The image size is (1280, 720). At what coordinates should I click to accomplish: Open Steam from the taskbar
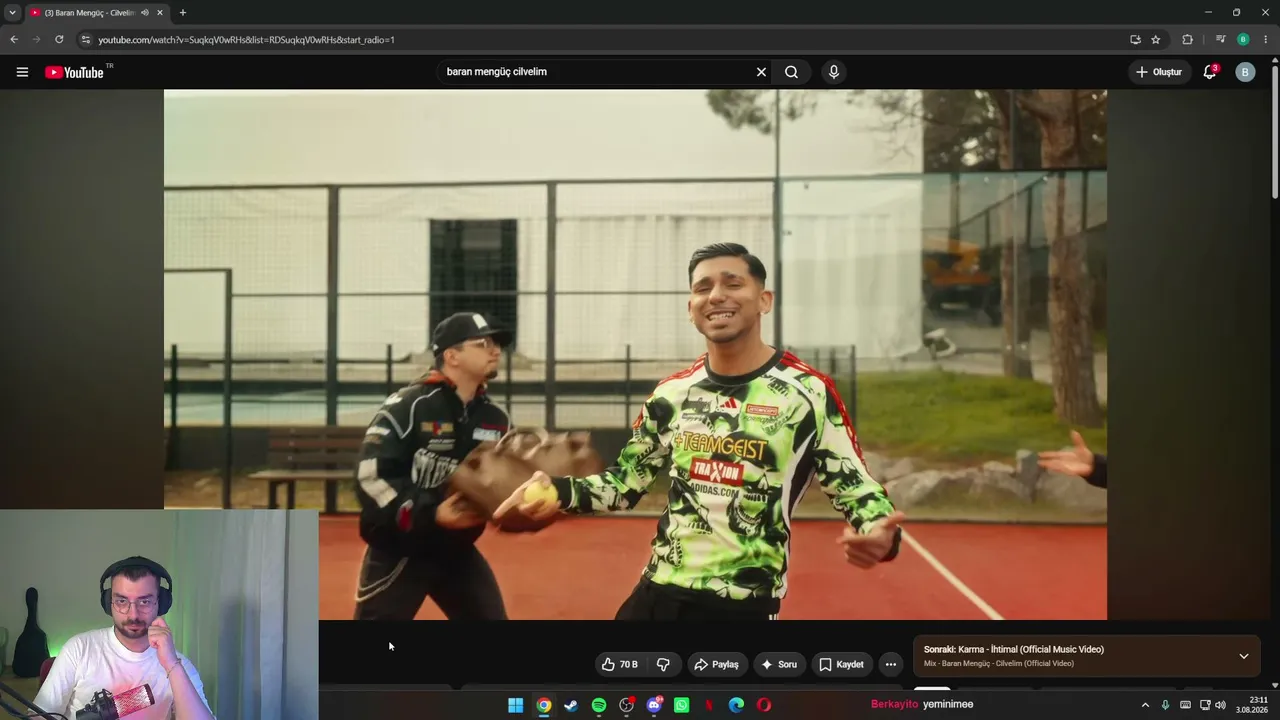(571, 705)
